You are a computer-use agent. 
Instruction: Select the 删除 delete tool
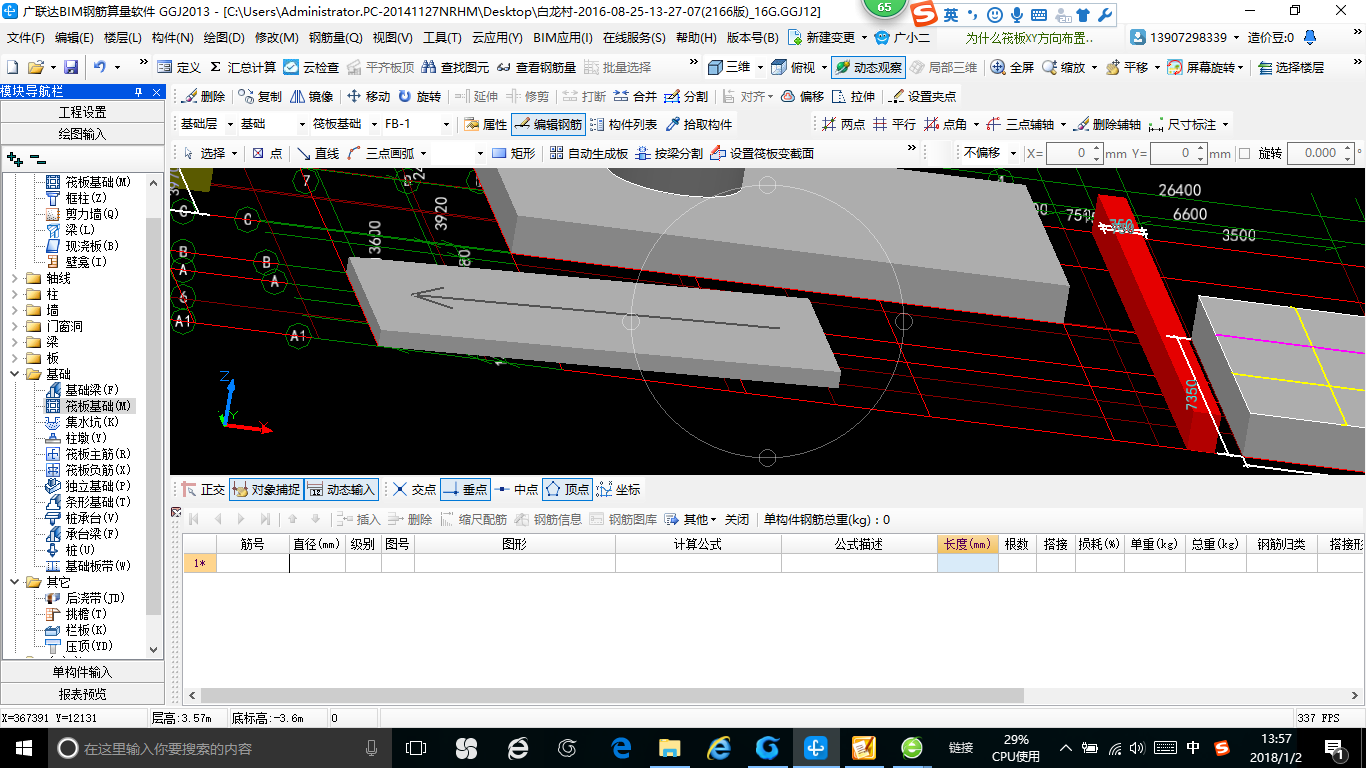tap(203, 96)
